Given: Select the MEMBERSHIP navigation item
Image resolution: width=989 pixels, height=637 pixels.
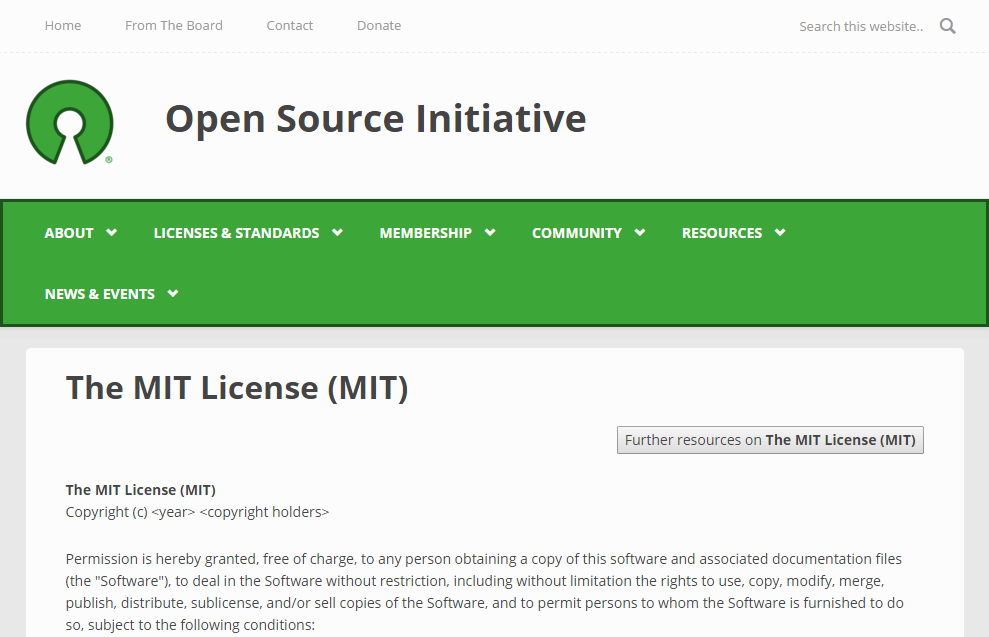Looking at the screenshot, I should pyautogui.click(x=425, y=233).
